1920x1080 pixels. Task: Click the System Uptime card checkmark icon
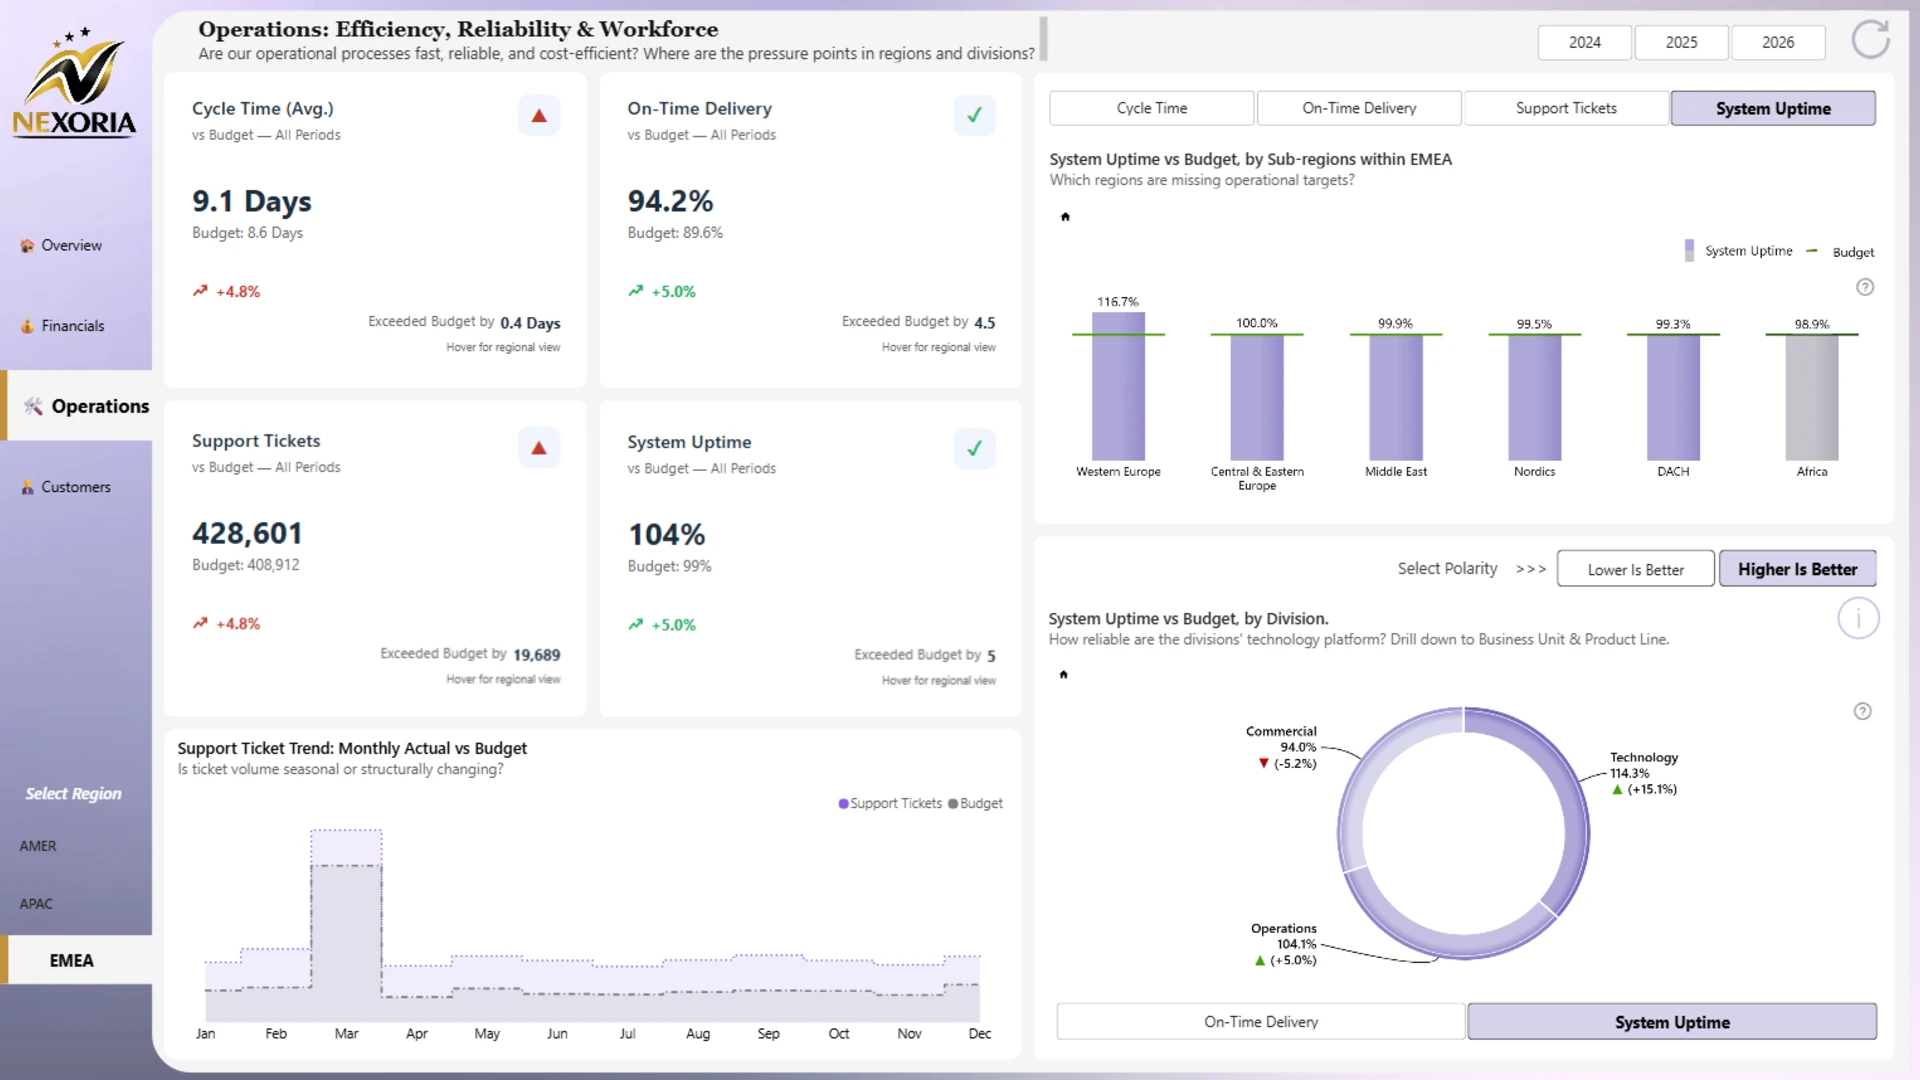[x=974, y=449]
